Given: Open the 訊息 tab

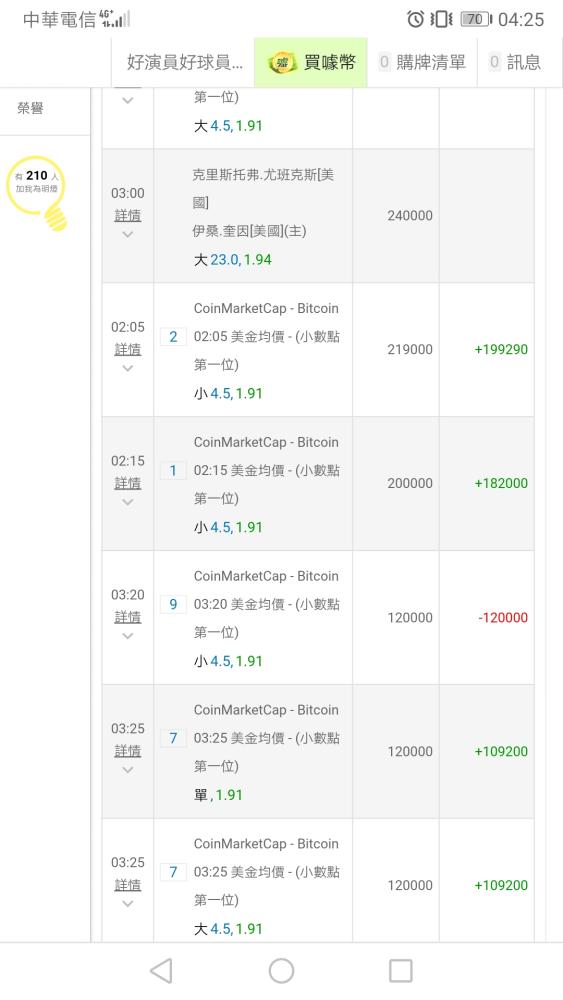Looking at the screenshot, I should (516, 62).
